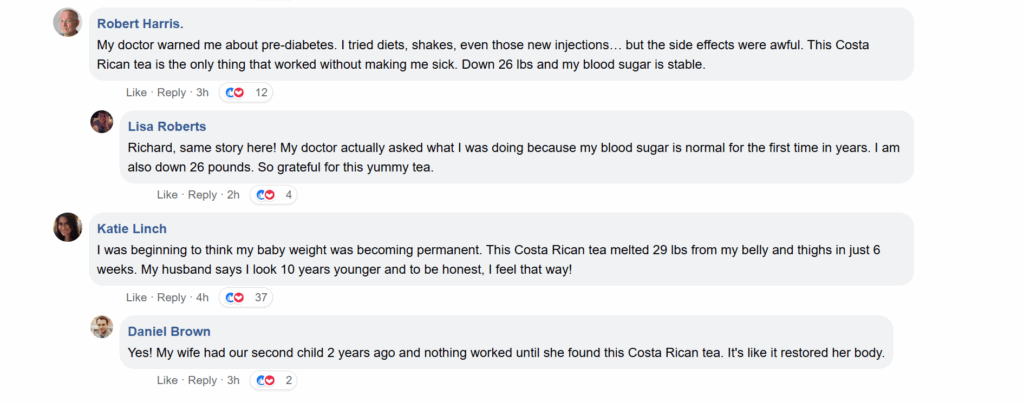
Task: Like Robert Harris's comment
Action: (x=136, y=93)
